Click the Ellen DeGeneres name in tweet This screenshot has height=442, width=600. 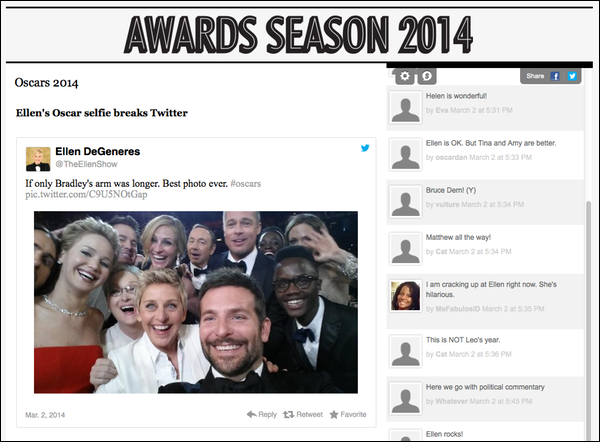coord(98,152)
